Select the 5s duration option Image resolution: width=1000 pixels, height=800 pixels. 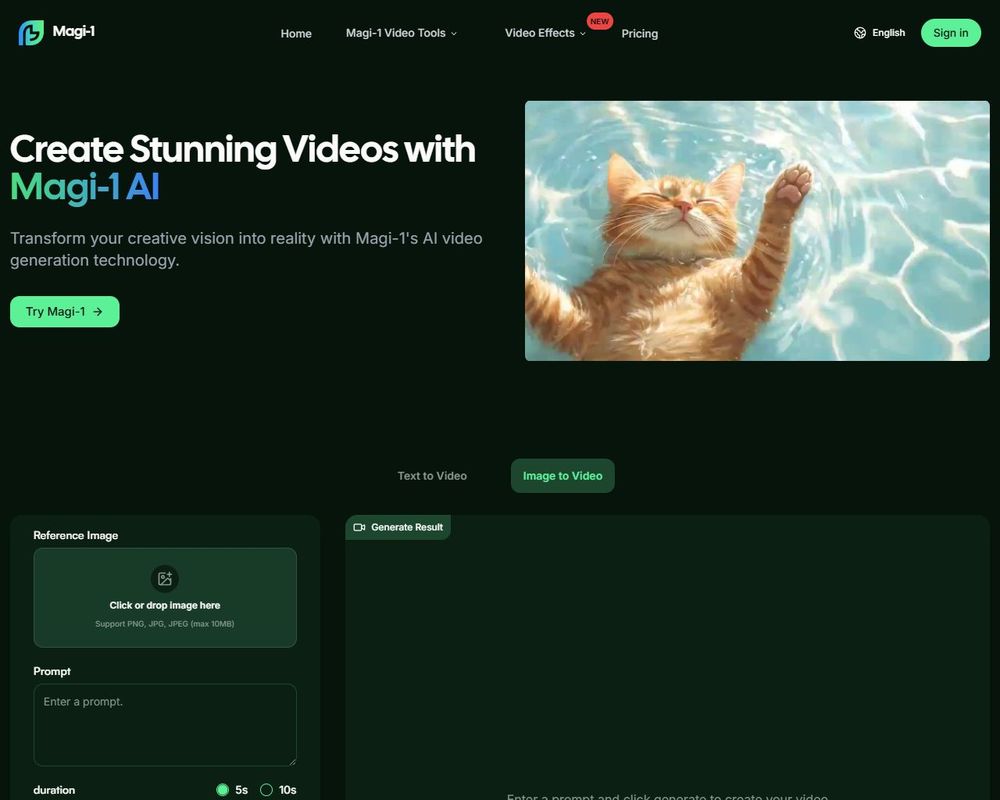pos(223,789)
